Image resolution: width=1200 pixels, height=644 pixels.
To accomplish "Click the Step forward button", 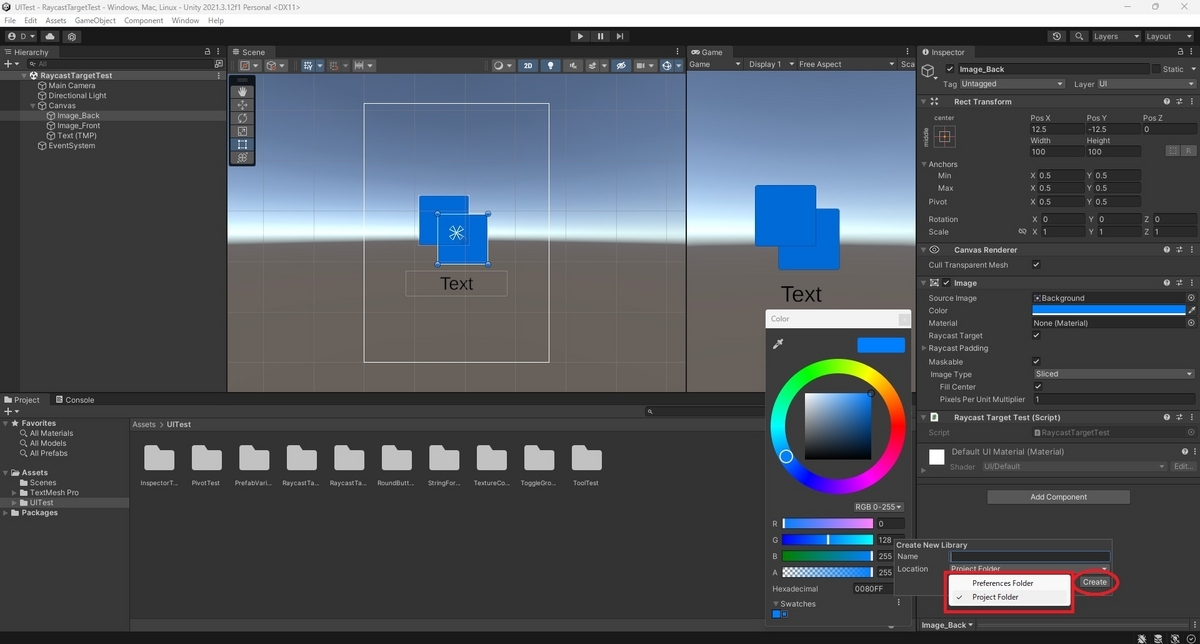I will pos(620,36).
